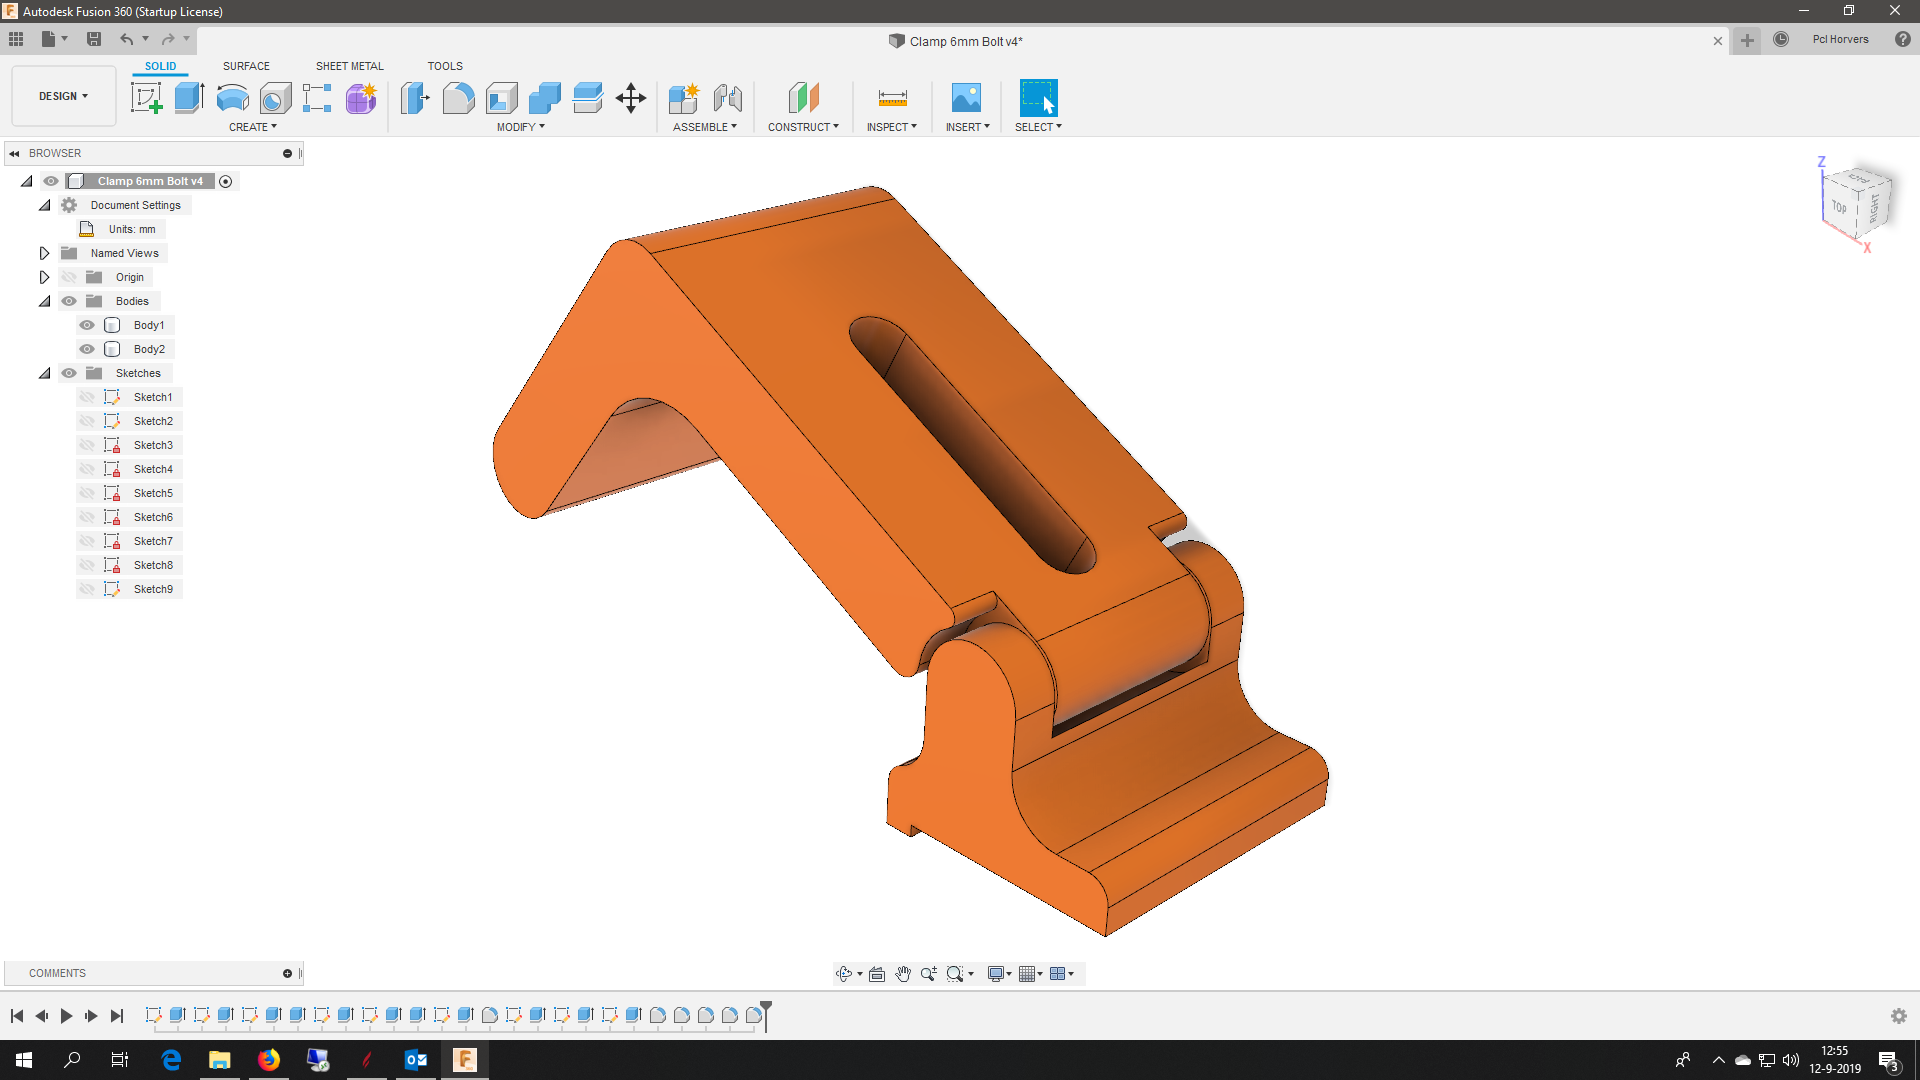The width and height of the screenshot is (1920, 1080).
Task: Click the Undo arrow
Action: [x=126, y=39]
